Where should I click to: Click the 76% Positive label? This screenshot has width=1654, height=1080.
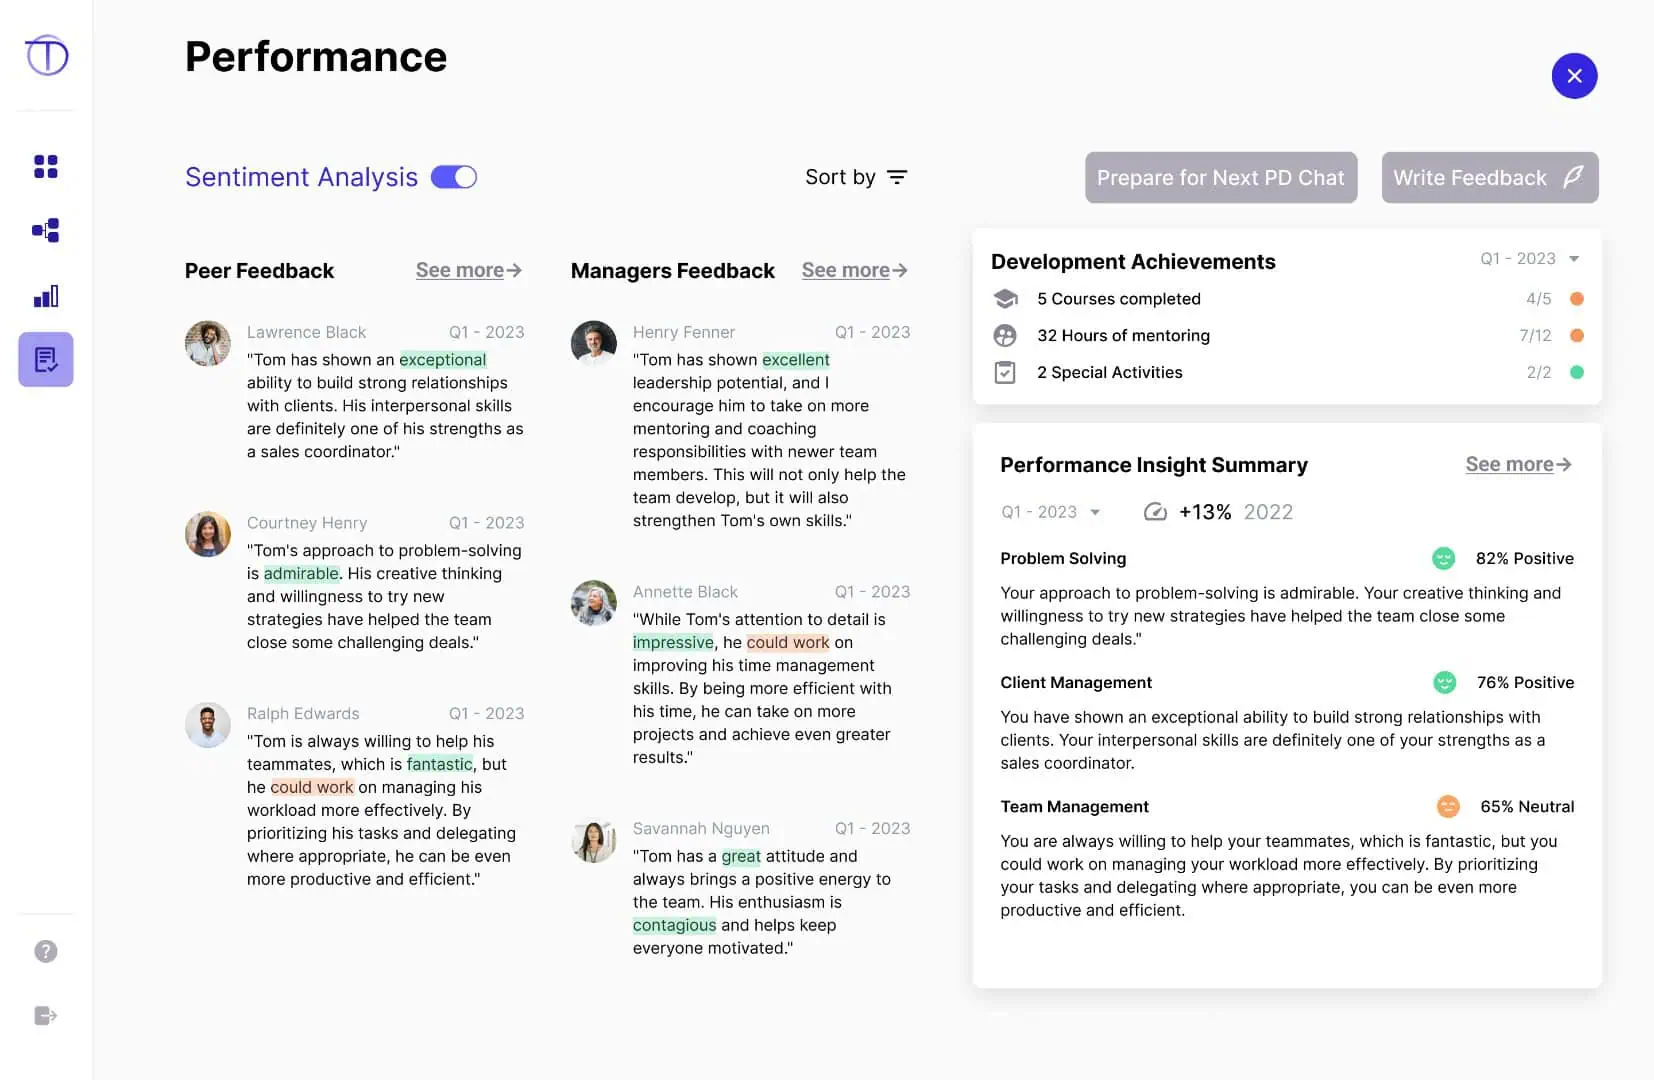coord(1525,682)
